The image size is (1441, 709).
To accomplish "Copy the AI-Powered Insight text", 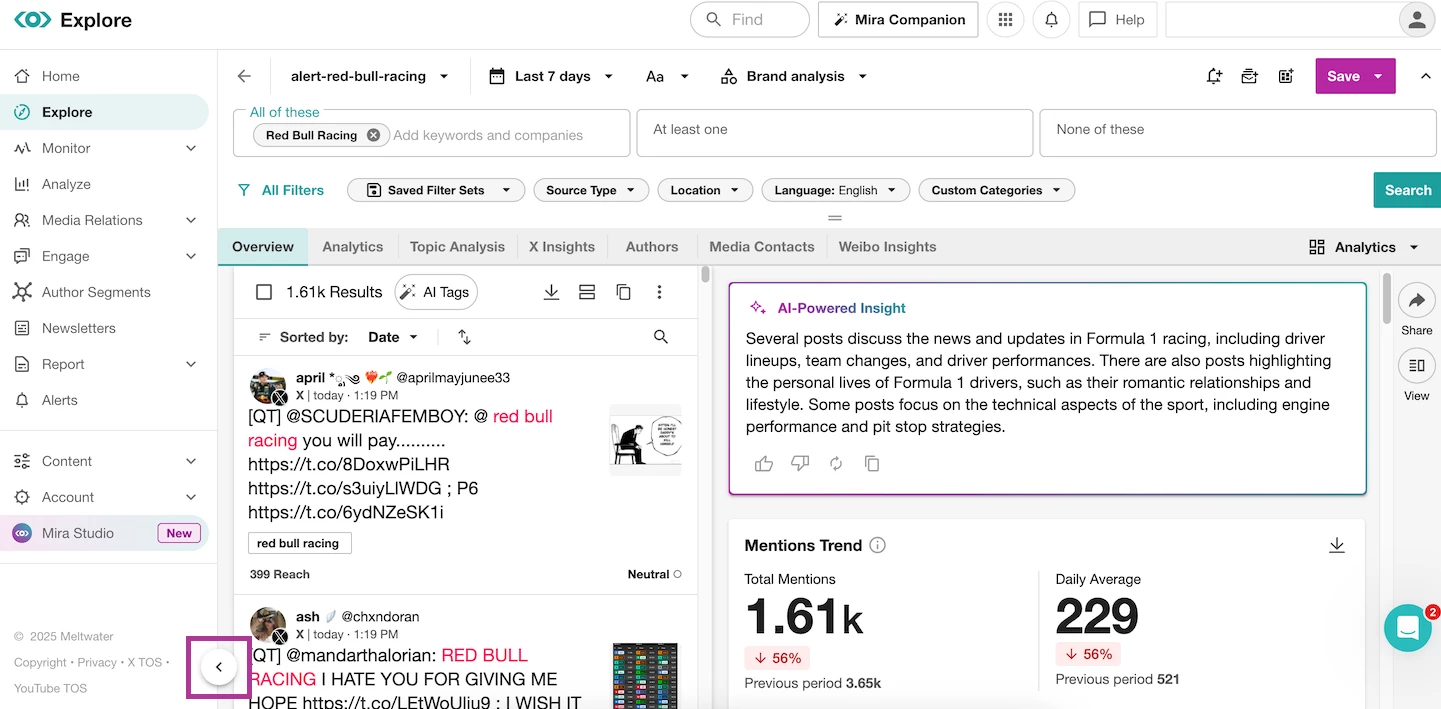I will [x=872, y=464].
